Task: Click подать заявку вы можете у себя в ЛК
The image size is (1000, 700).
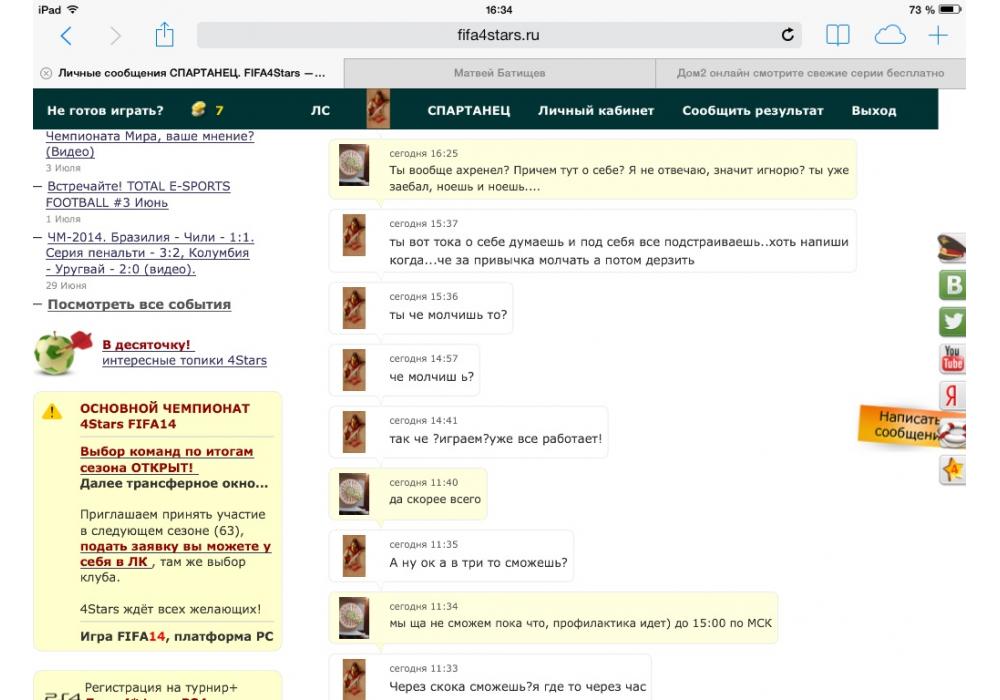Action: (175, 554)
